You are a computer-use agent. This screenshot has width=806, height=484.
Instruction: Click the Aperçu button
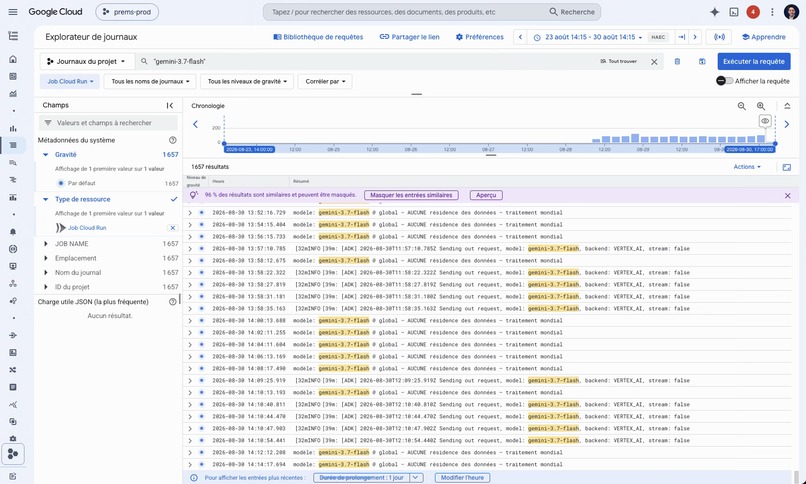click(486, 195)
